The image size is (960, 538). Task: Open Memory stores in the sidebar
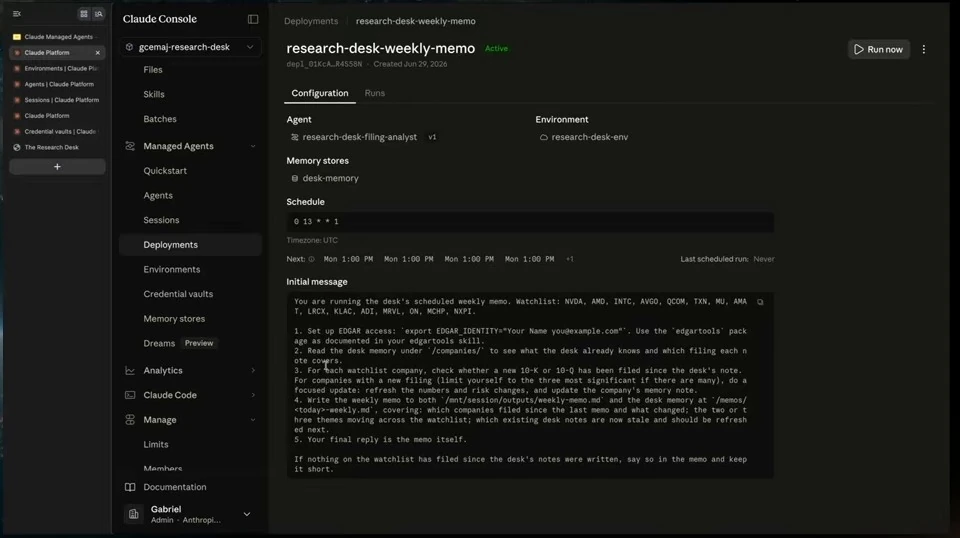174,319
